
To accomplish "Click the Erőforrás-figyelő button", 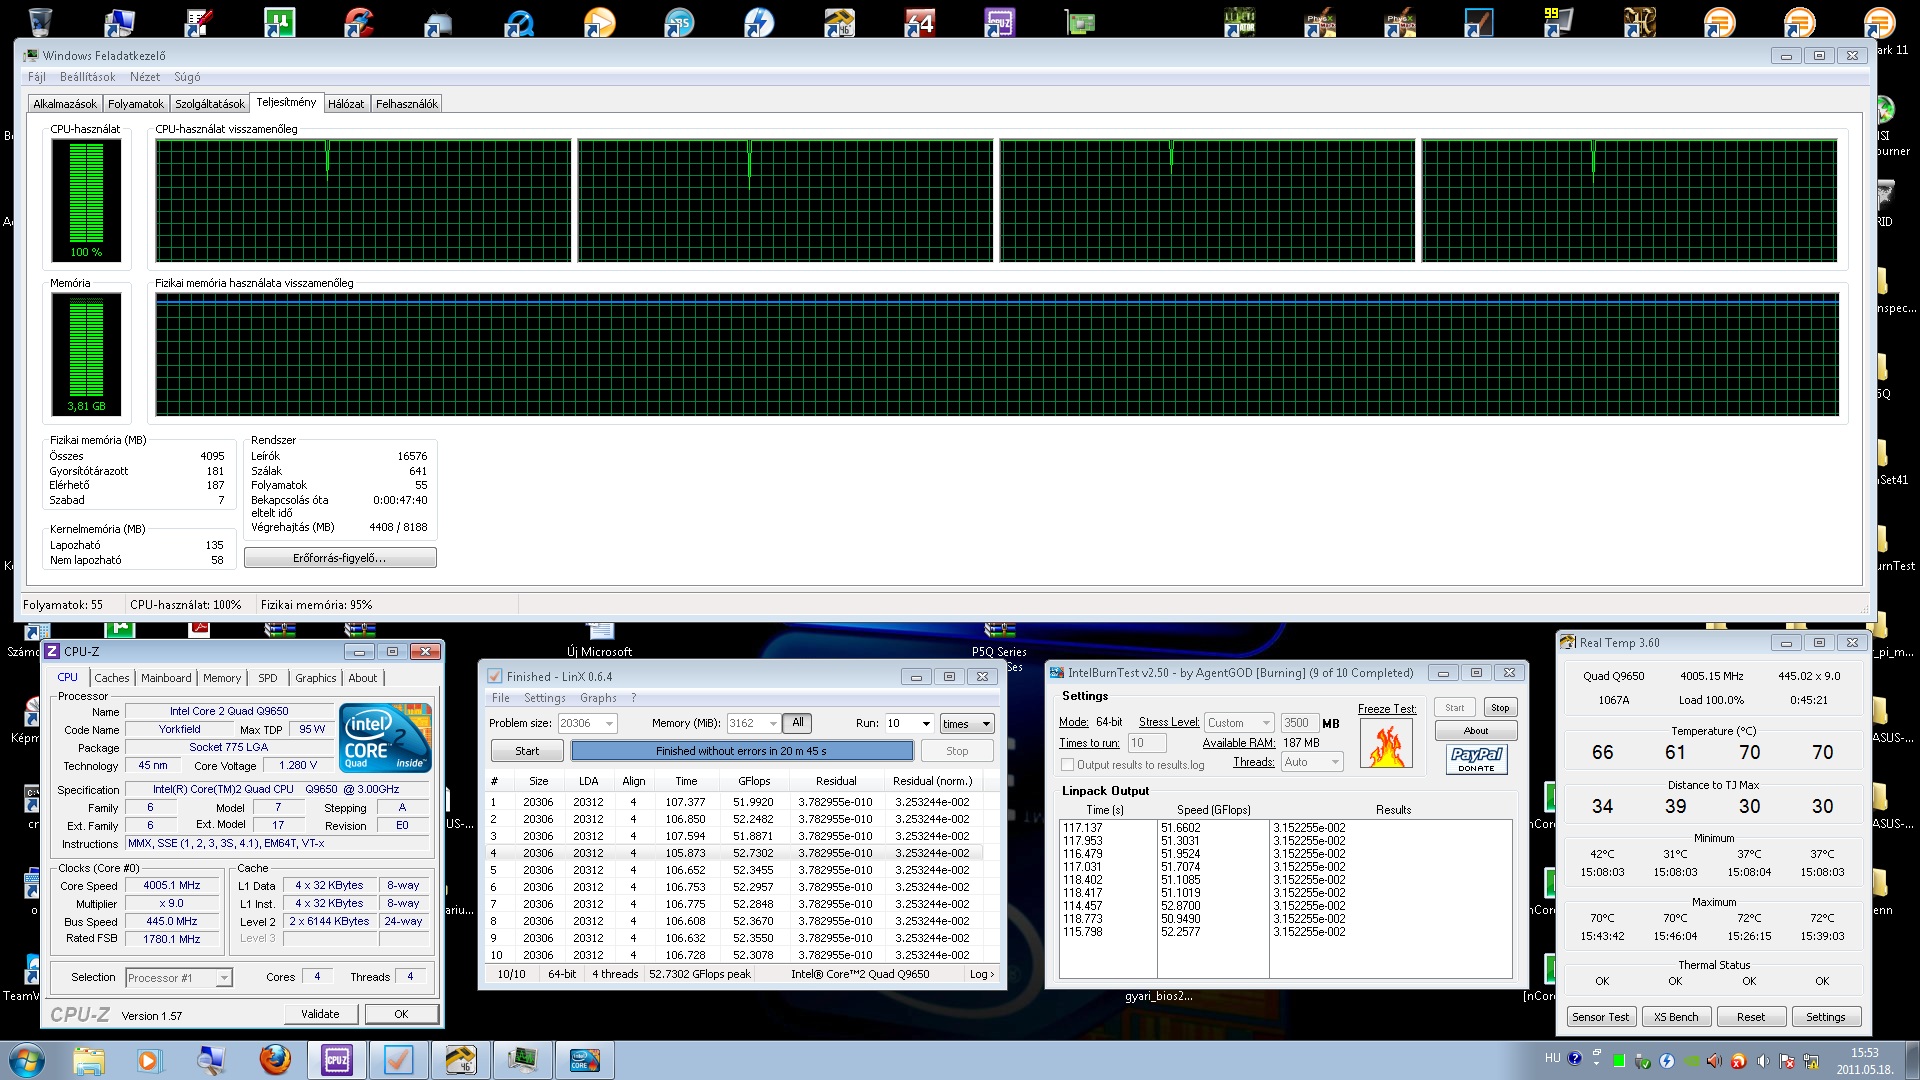I will point(340,558).
